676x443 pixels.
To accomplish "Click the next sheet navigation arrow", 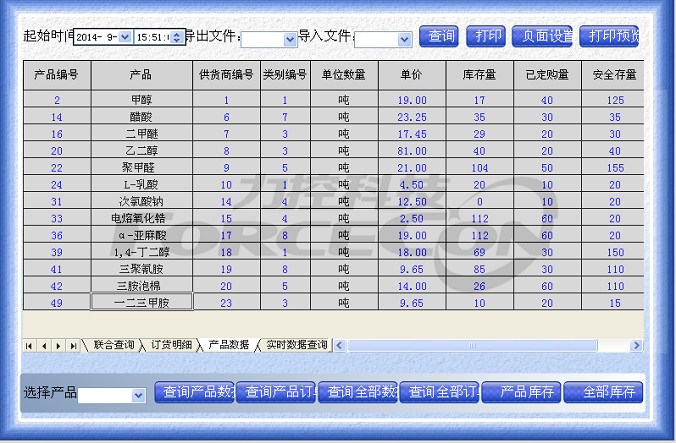I will click(57, 345).
